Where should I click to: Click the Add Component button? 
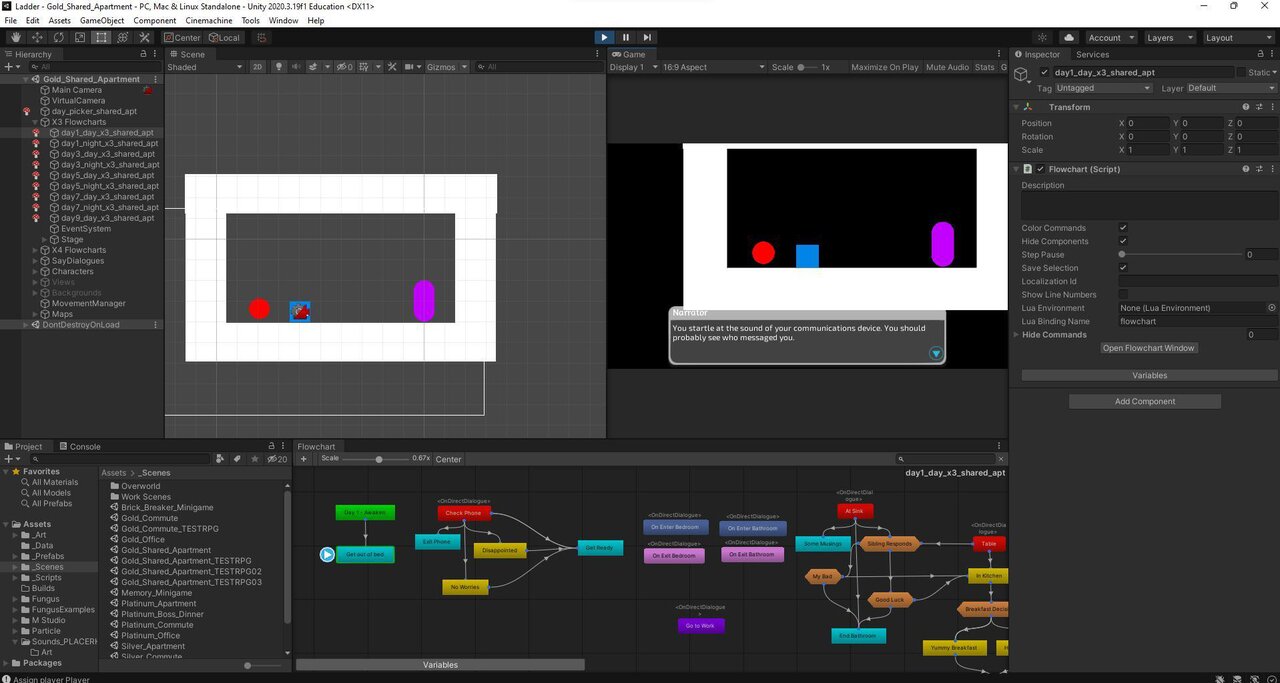(x=1145, y=401)
